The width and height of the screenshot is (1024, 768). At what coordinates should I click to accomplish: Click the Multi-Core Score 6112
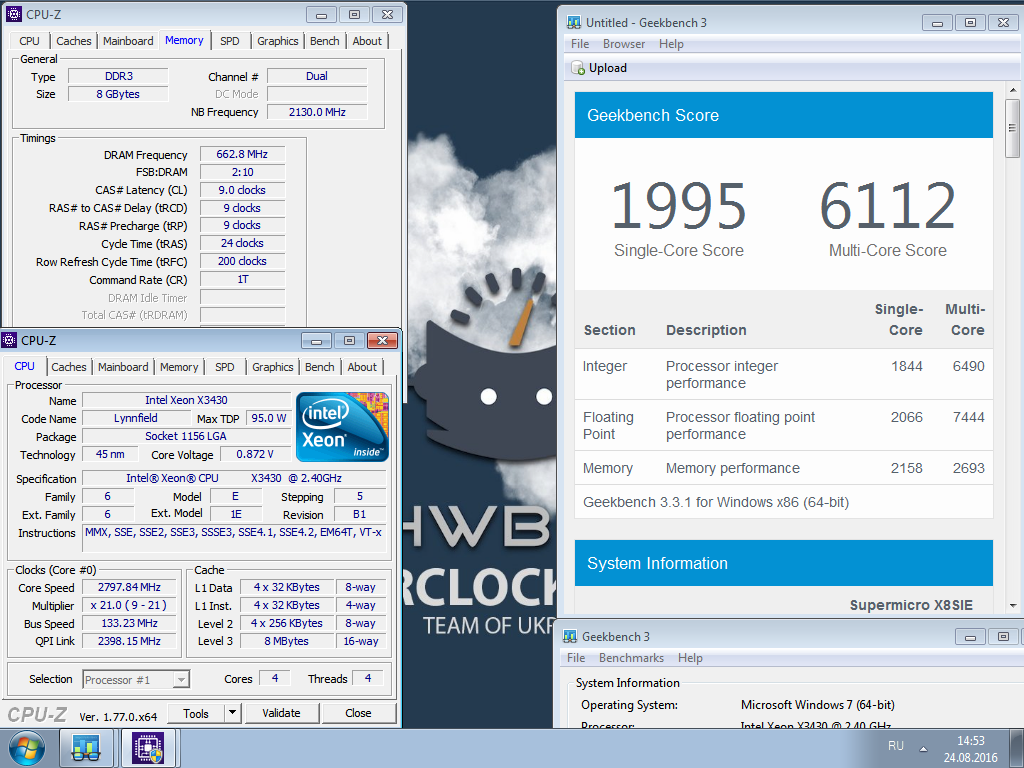click(888, 206)
